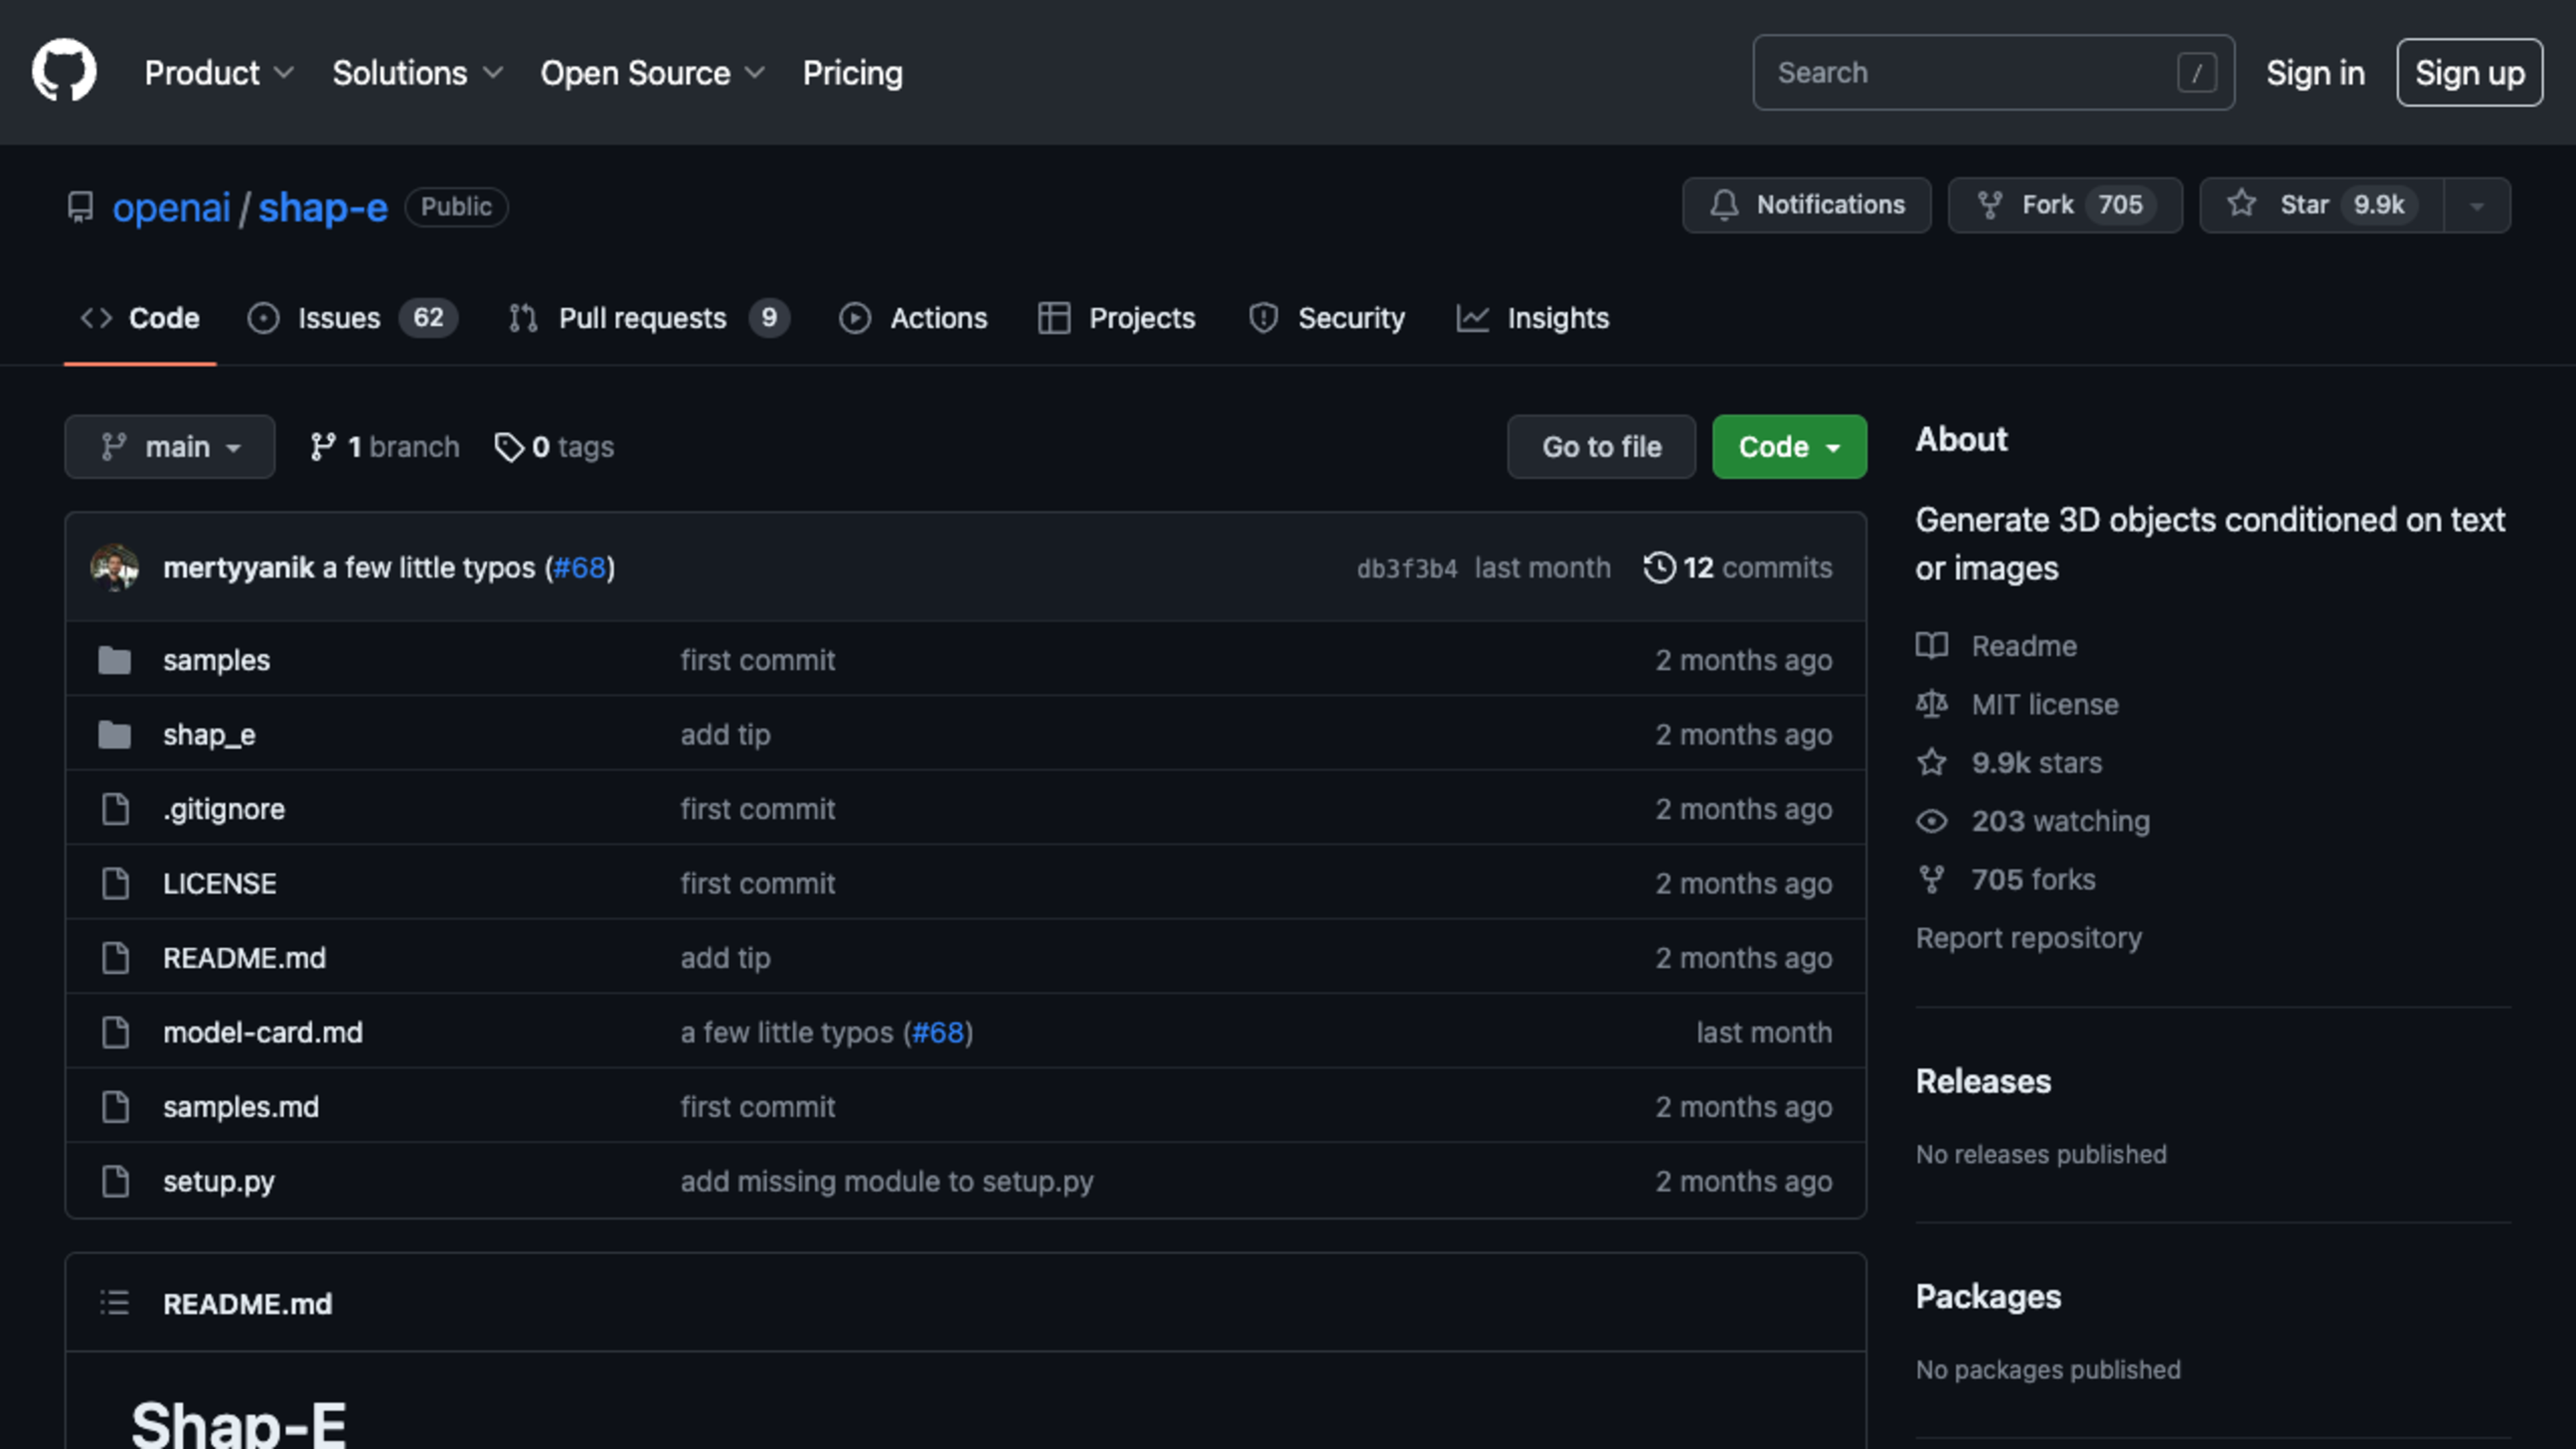Screen dimensions: 2576x1449
Task: Expand the Open Source menu
Action: pos(653,72)
